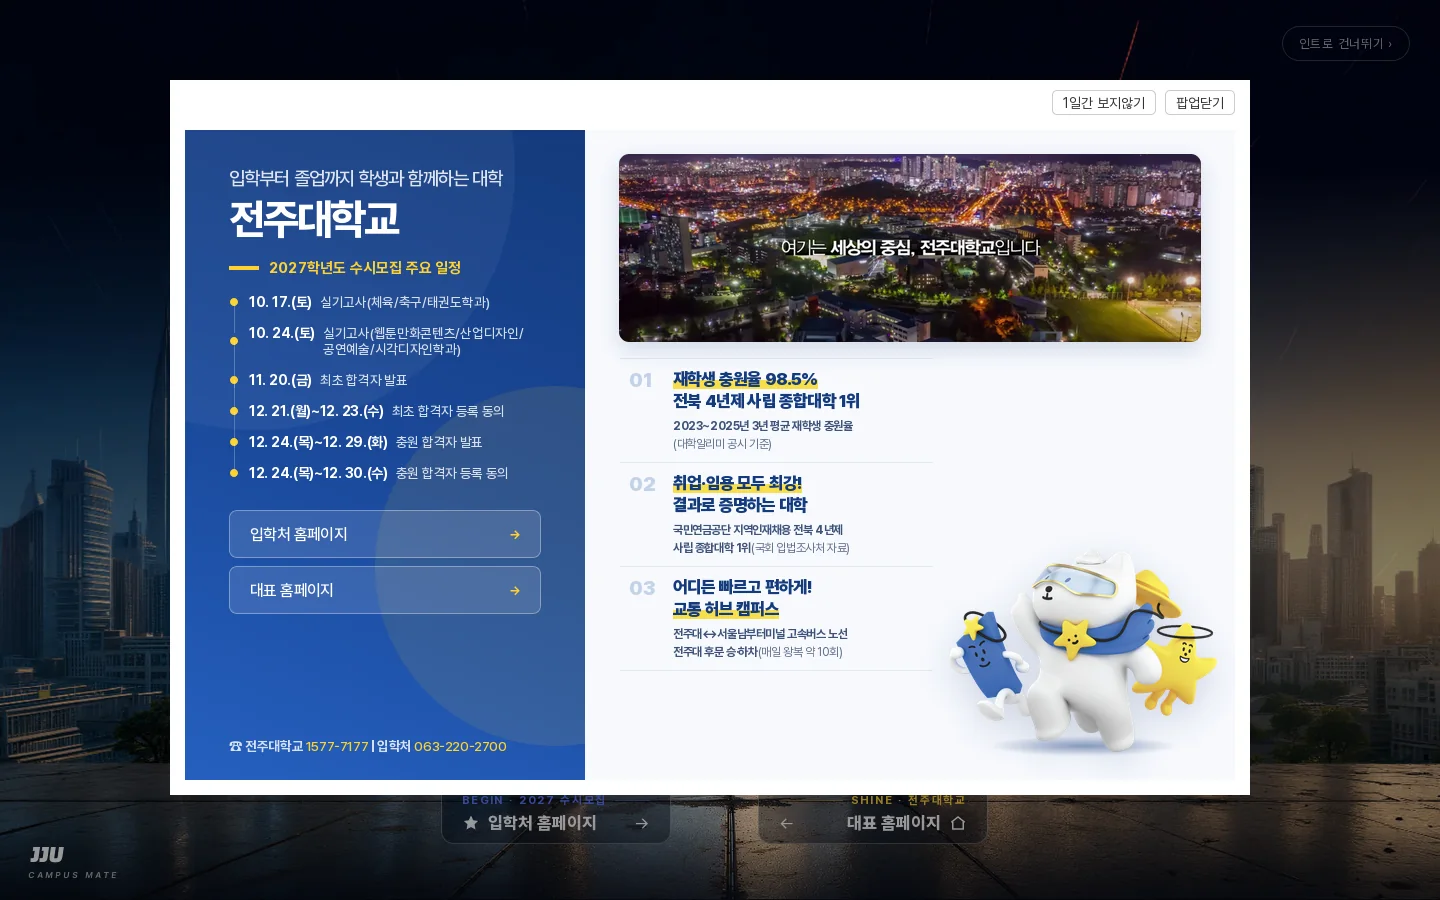Select the 12. 24.(목)~12. 30.(수) 등록 동의 row
This screenshot has height=900, width=1440.
378,473
